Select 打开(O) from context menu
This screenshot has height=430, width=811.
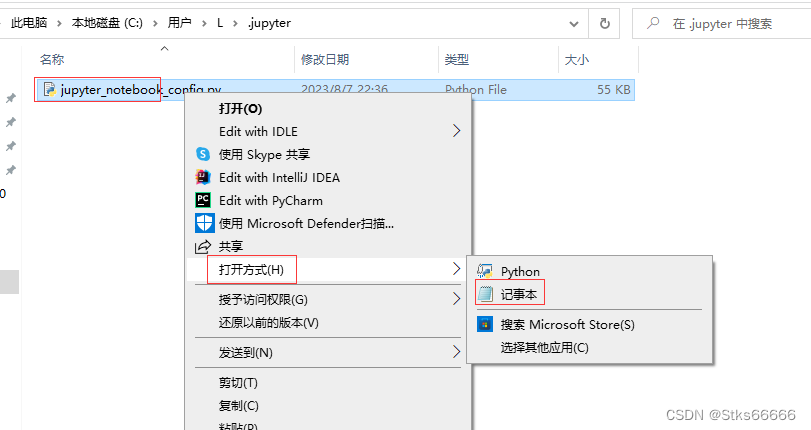[241, 109]
